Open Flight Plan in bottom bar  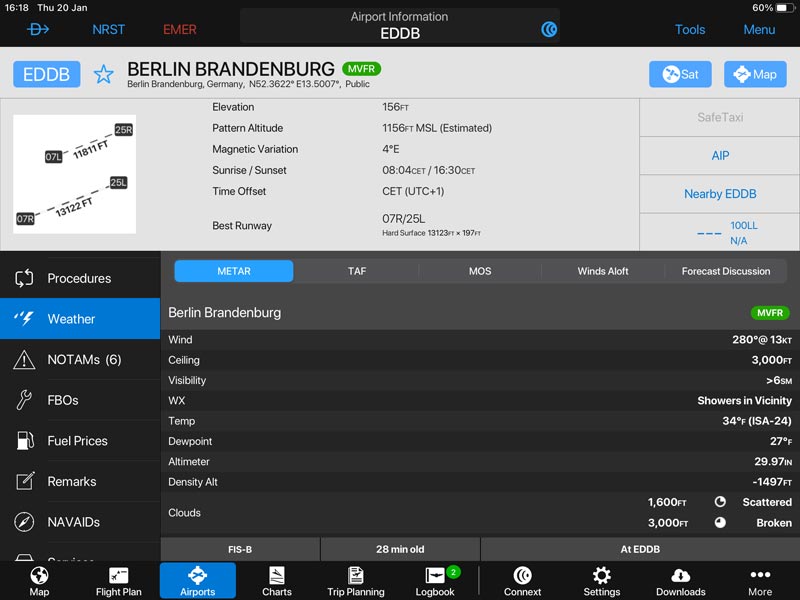(x=118, y=581)
